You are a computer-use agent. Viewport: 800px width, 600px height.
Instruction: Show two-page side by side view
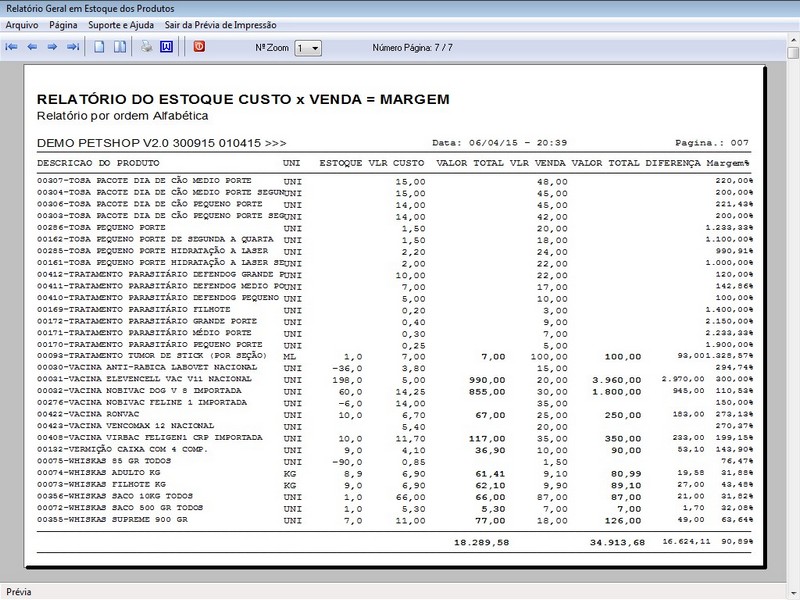[x=120, y=47]
